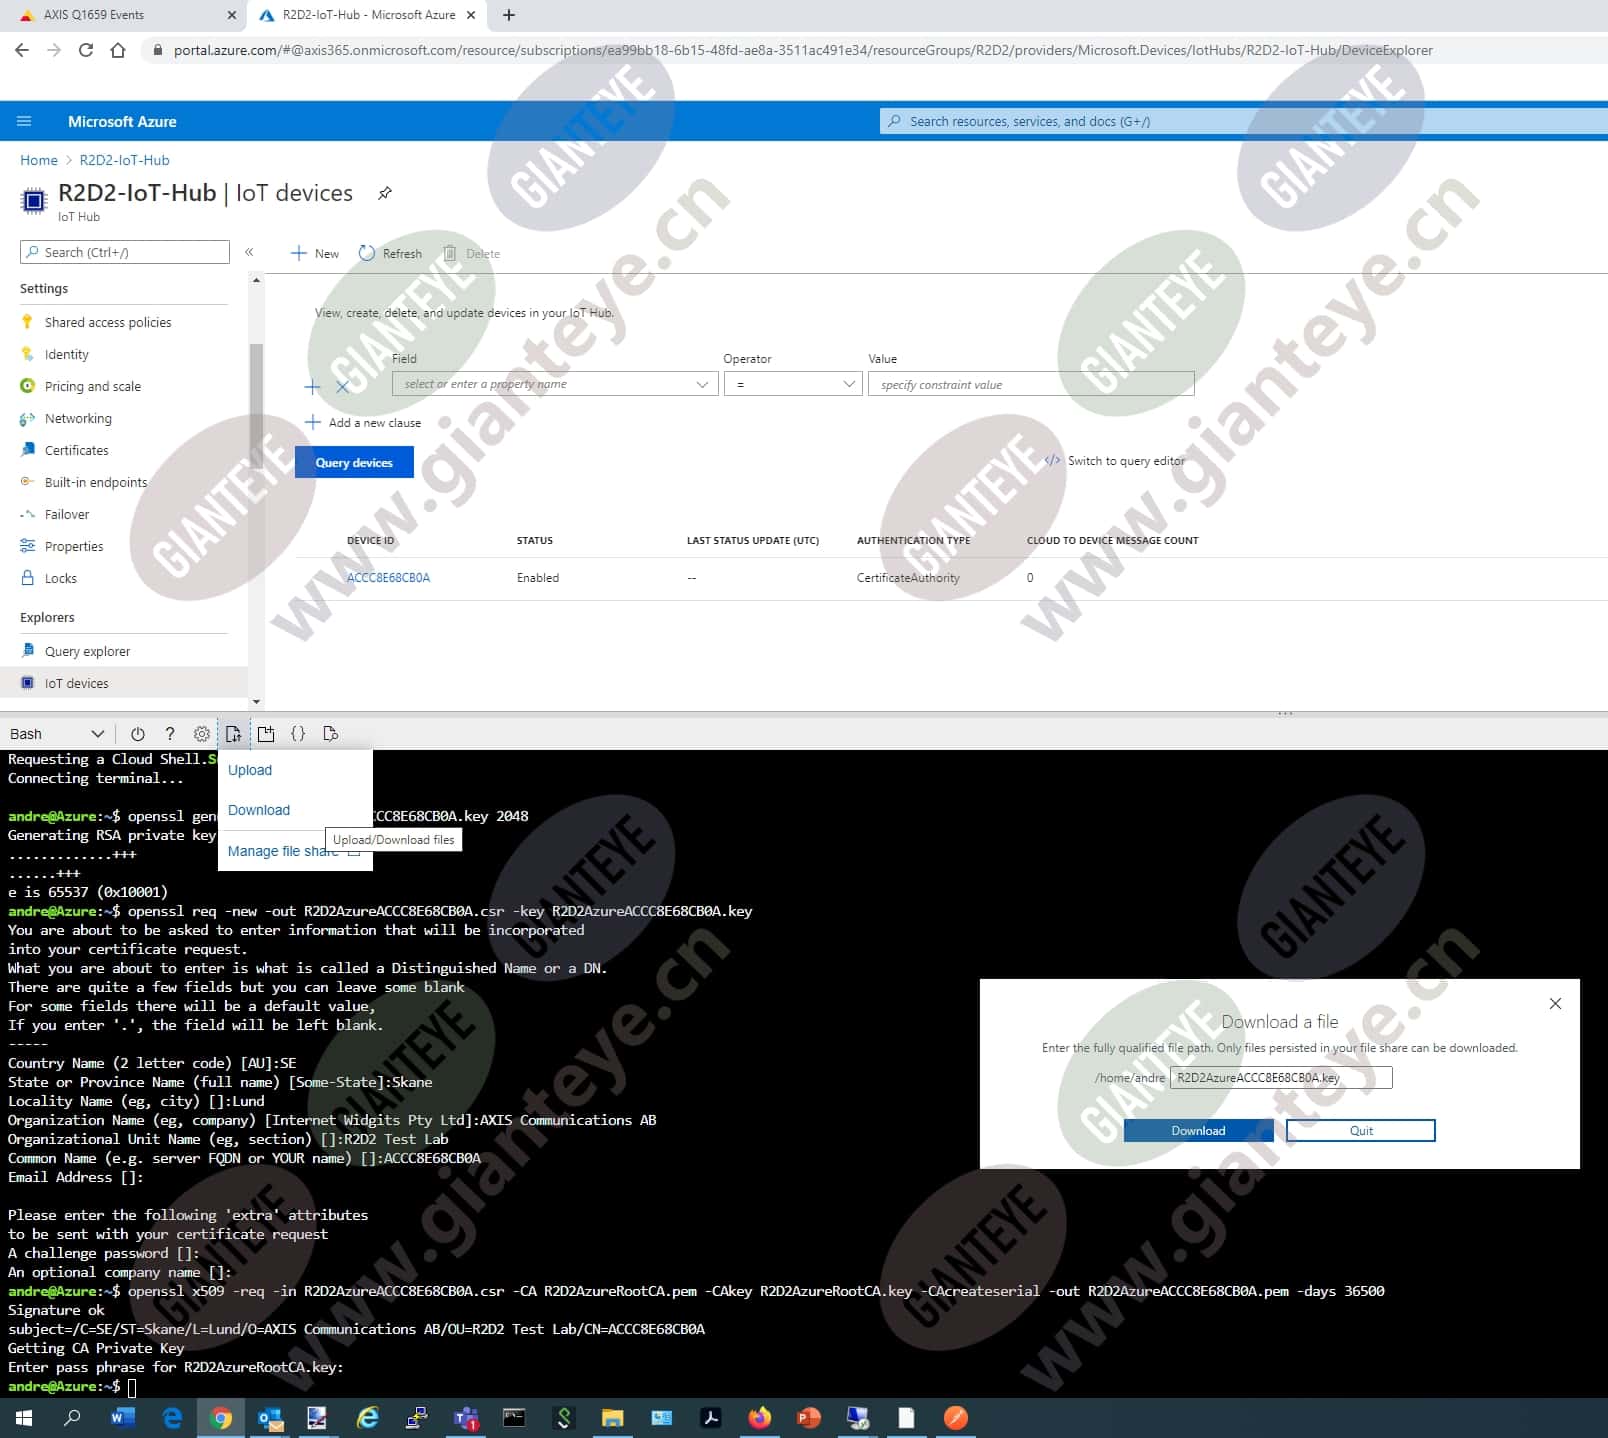Viewport: 1608px width, 1438px height.
Task: Close the Download a file dialog
Action: point(1555,1003)
